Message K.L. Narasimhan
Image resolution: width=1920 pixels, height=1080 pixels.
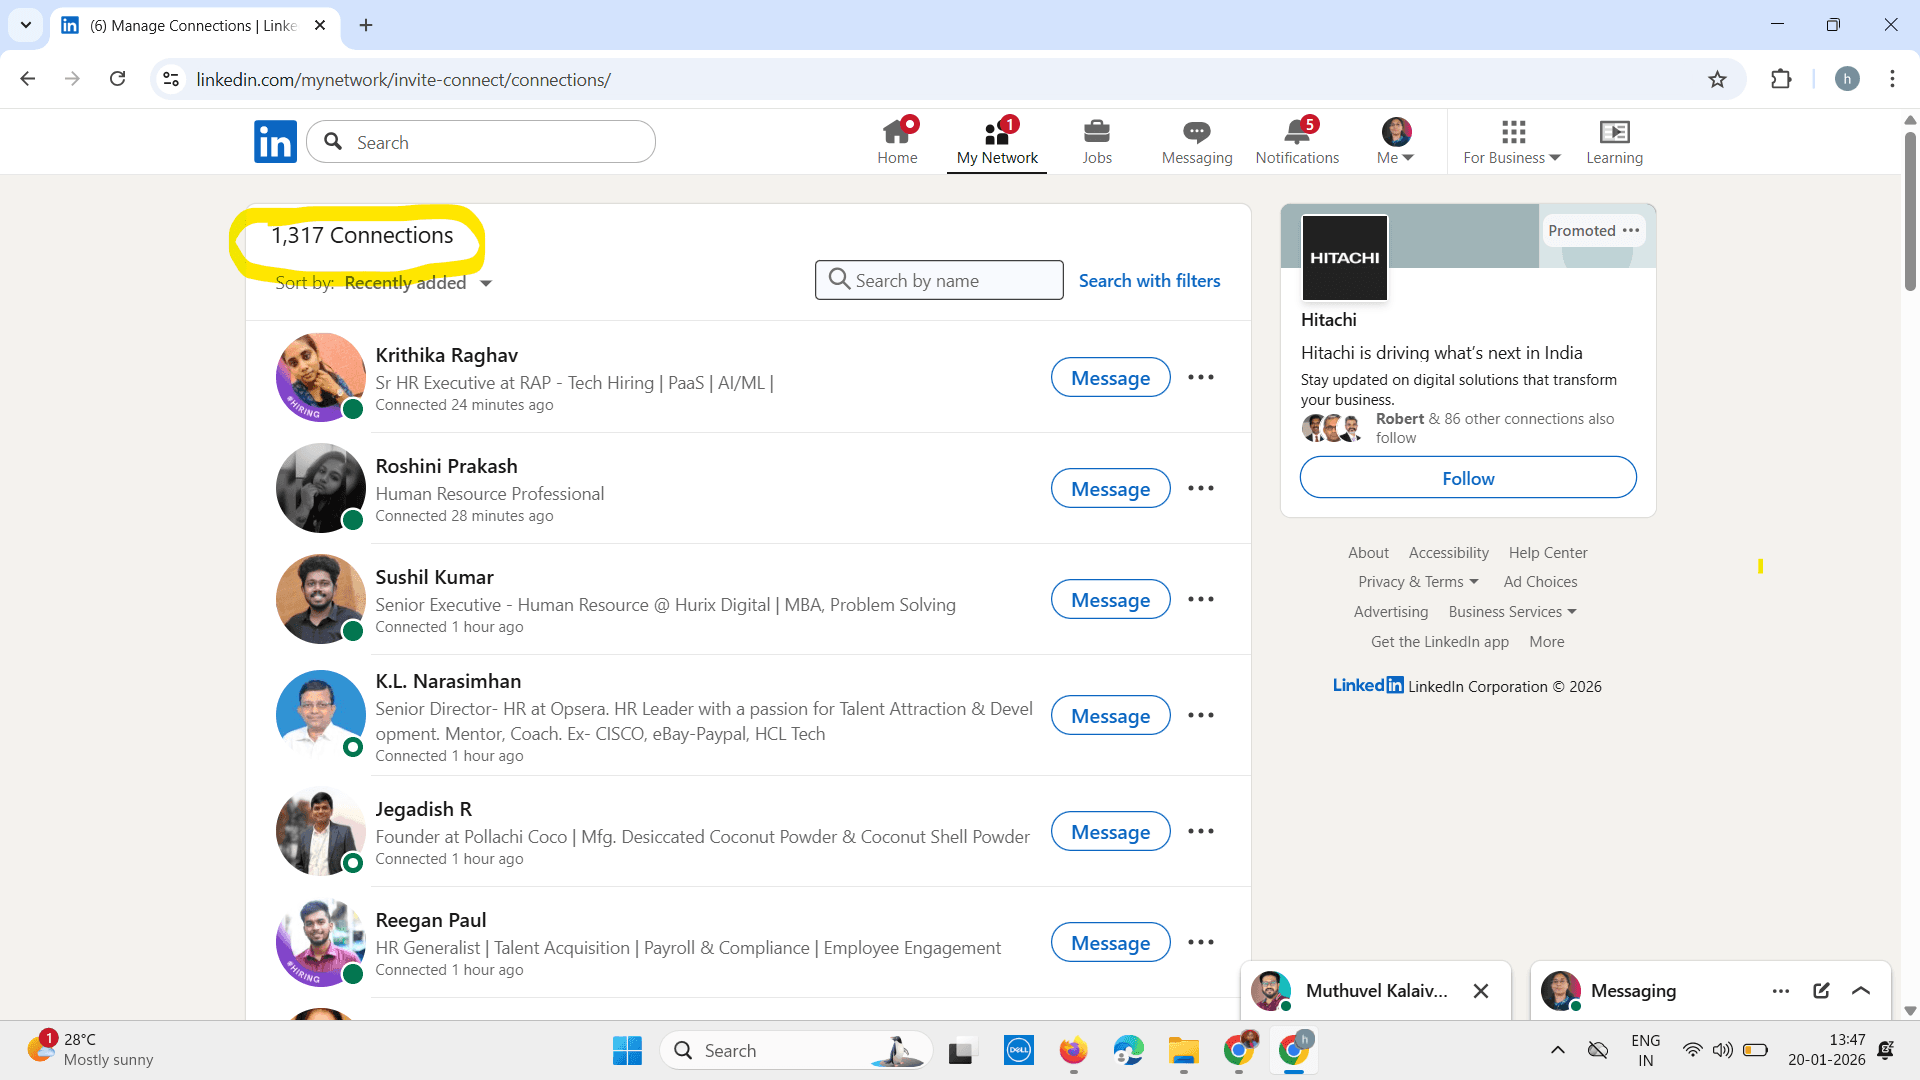1110,715
